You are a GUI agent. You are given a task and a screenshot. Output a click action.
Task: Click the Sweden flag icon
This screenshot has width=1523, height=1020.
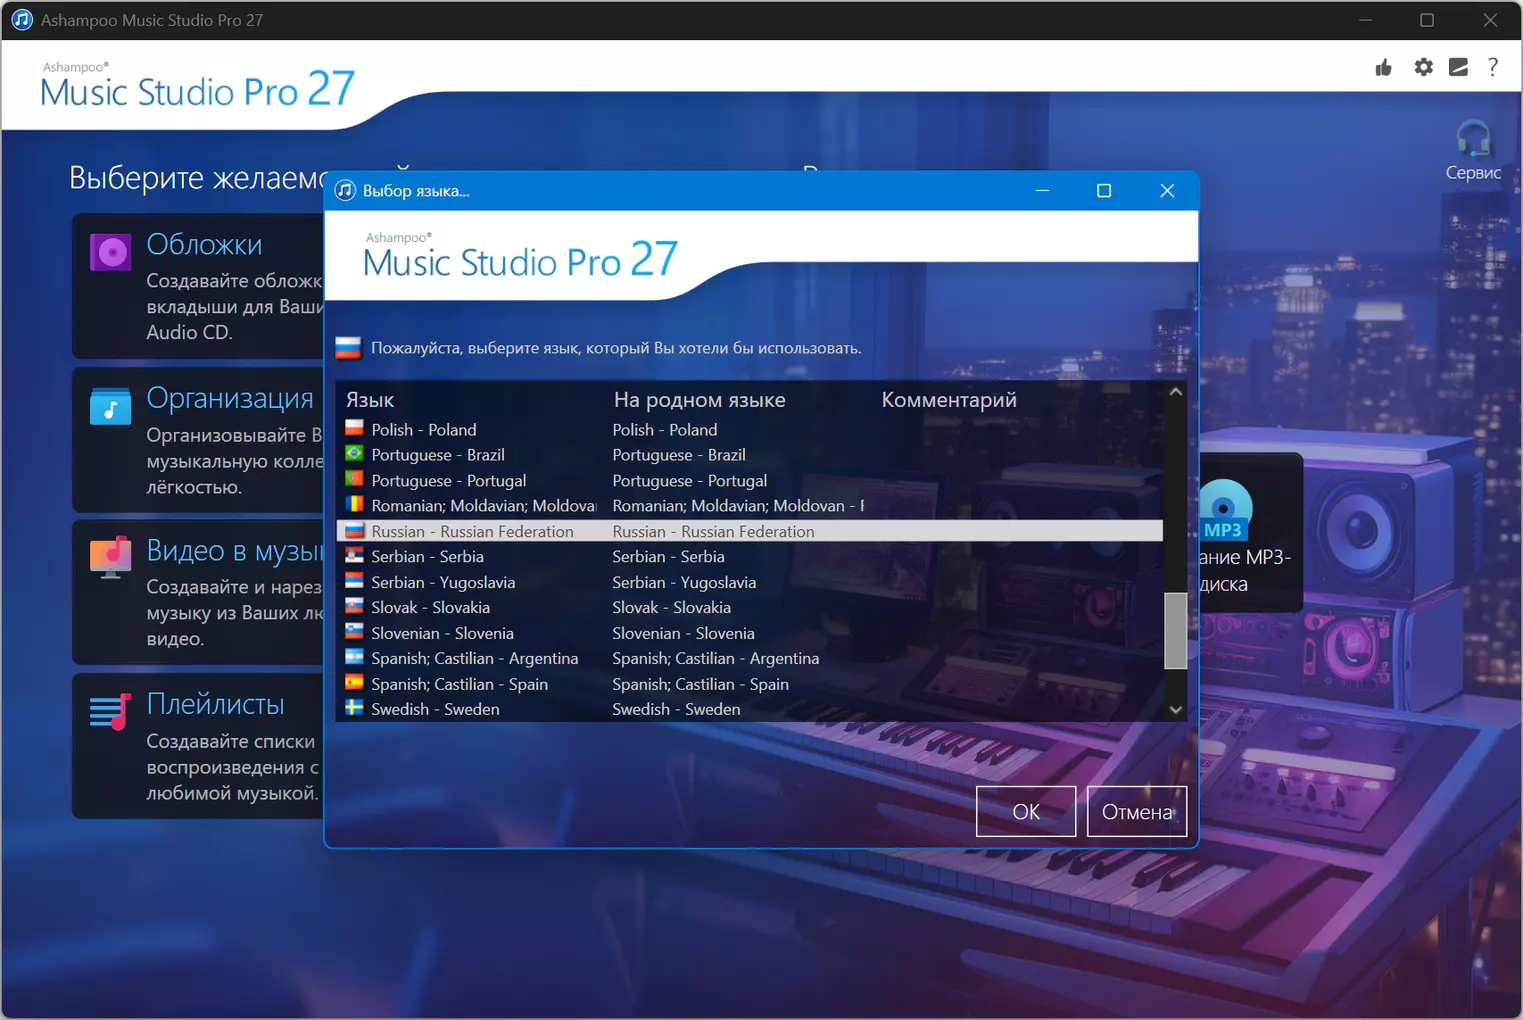coord(354,708)
